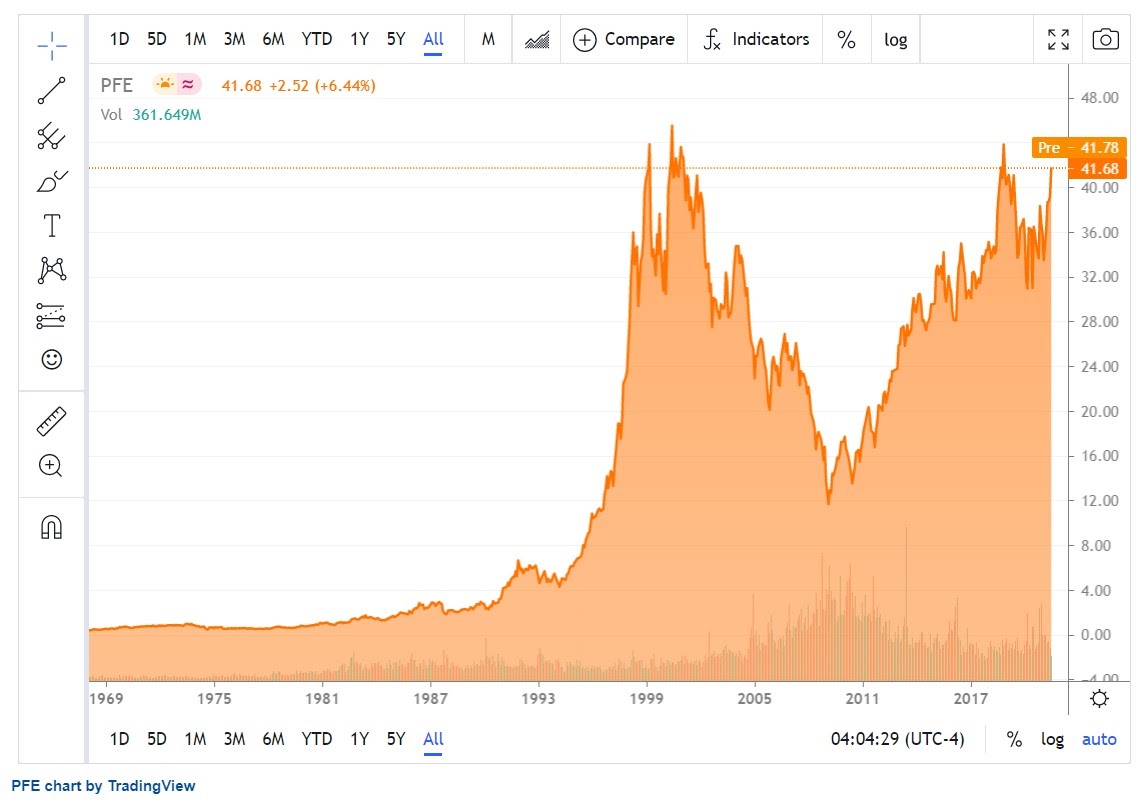This screenshot has height=802, width=1146.
Task: Click the PFE symbol label
Action: tap(117, 86)
